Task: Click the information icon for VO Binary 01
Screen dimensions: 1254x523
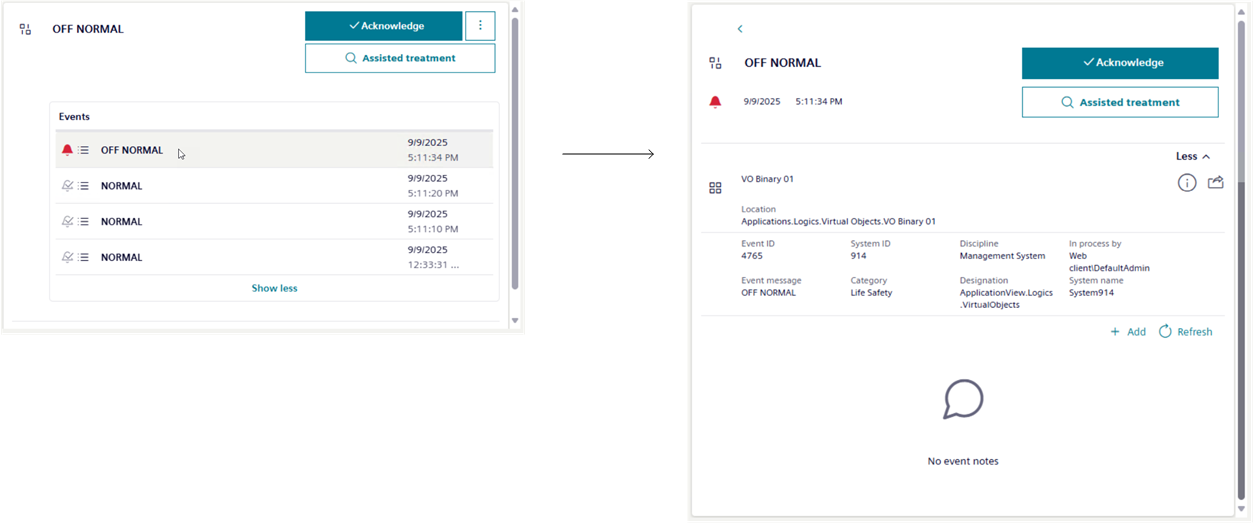Action: pos(1186,183)
